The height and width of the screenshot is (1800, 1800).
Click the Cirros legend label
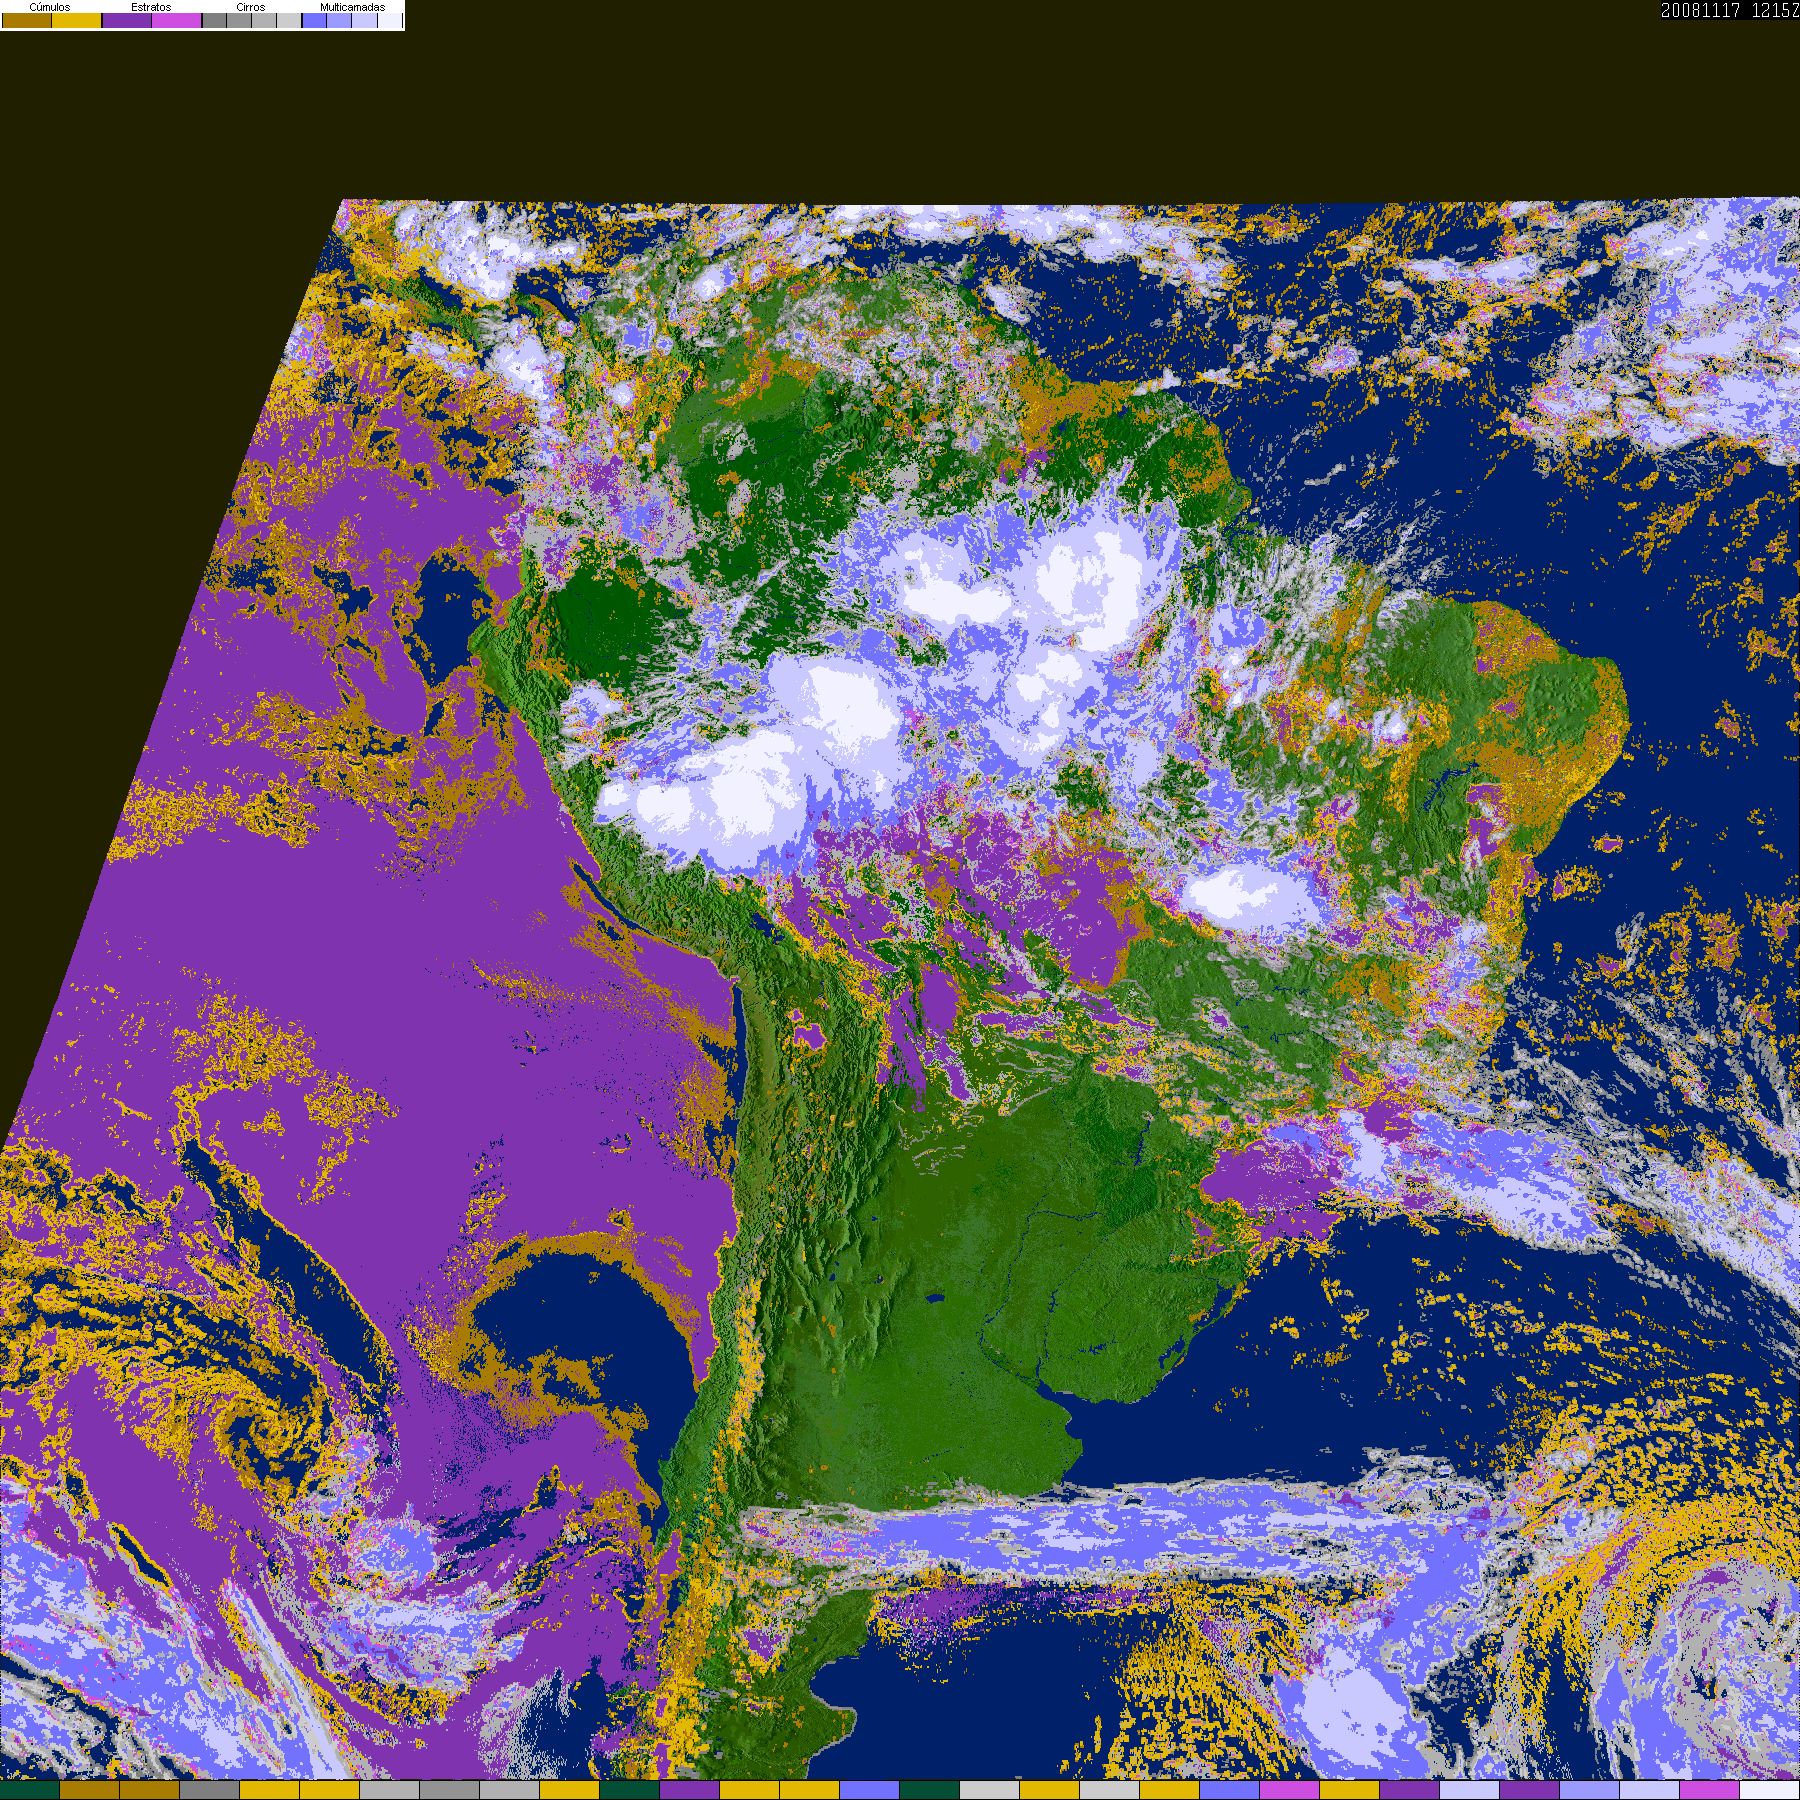(251, 7)
